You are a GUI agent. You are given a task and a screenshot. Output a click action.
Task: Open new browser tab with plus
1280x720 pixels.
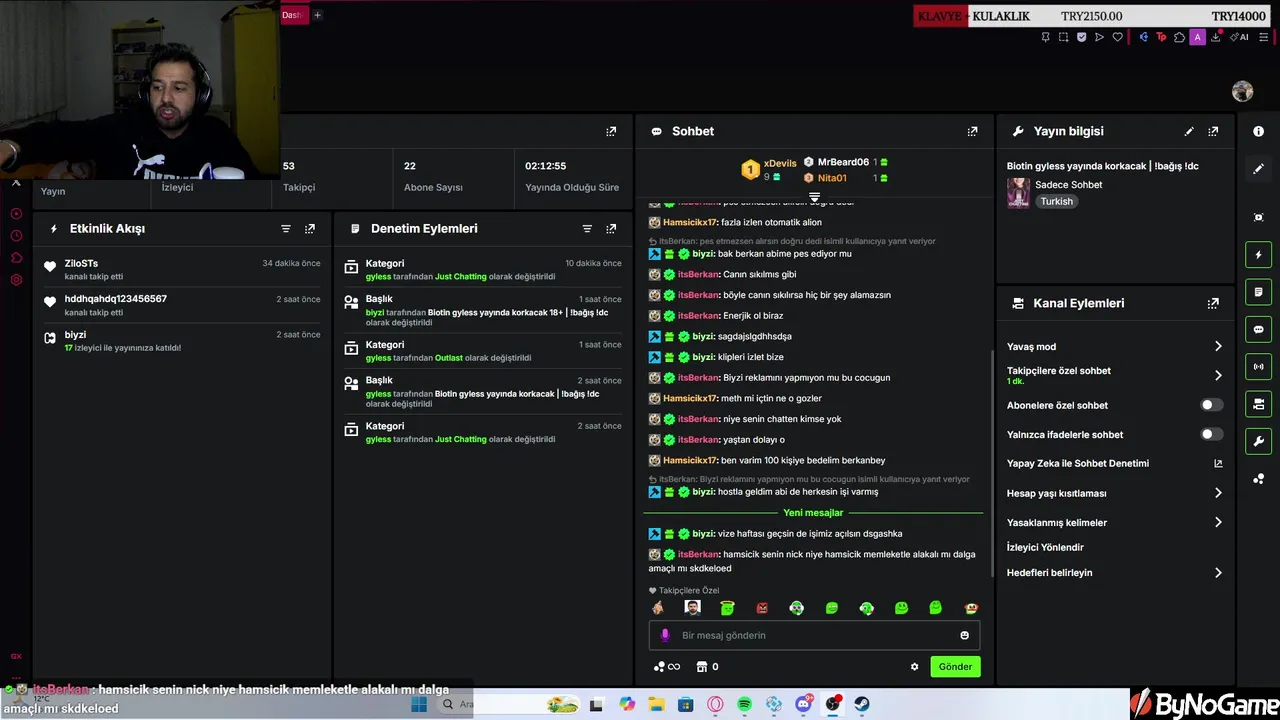pyautogui.click(x=317, y=15)
